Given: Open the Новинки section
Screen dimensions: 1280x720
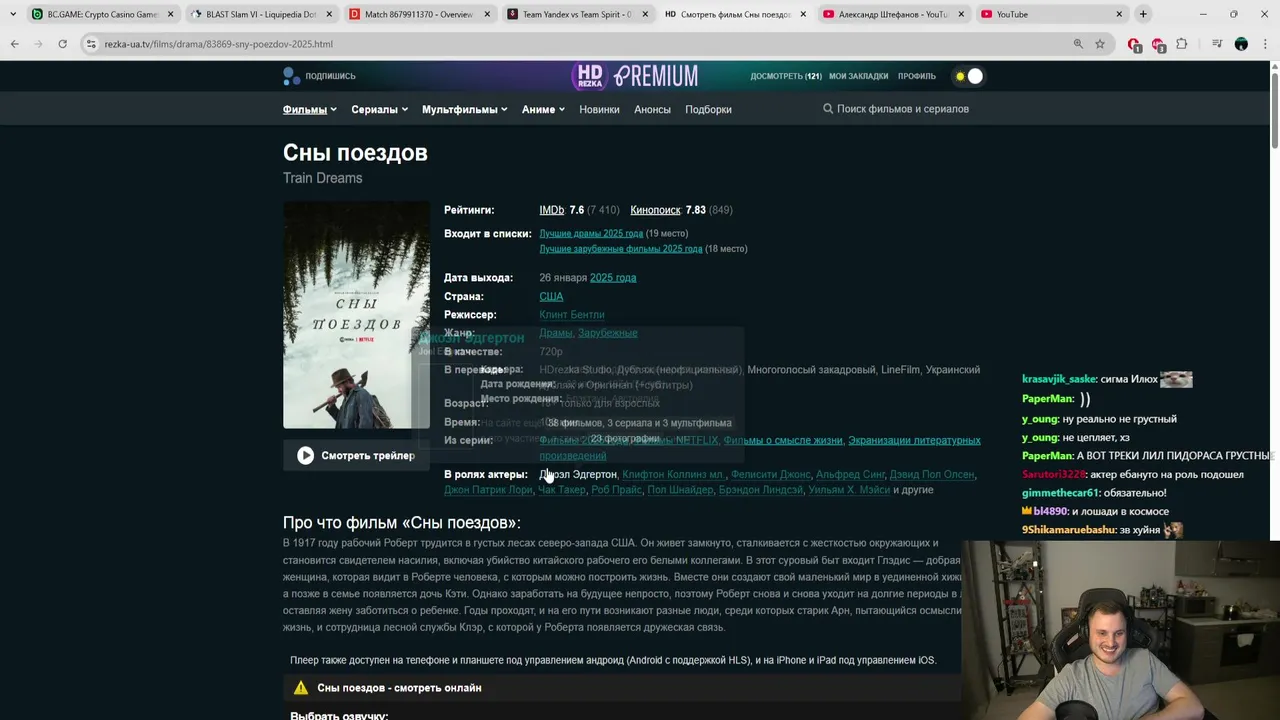Looking at the screenshot, I should [599, 110].
